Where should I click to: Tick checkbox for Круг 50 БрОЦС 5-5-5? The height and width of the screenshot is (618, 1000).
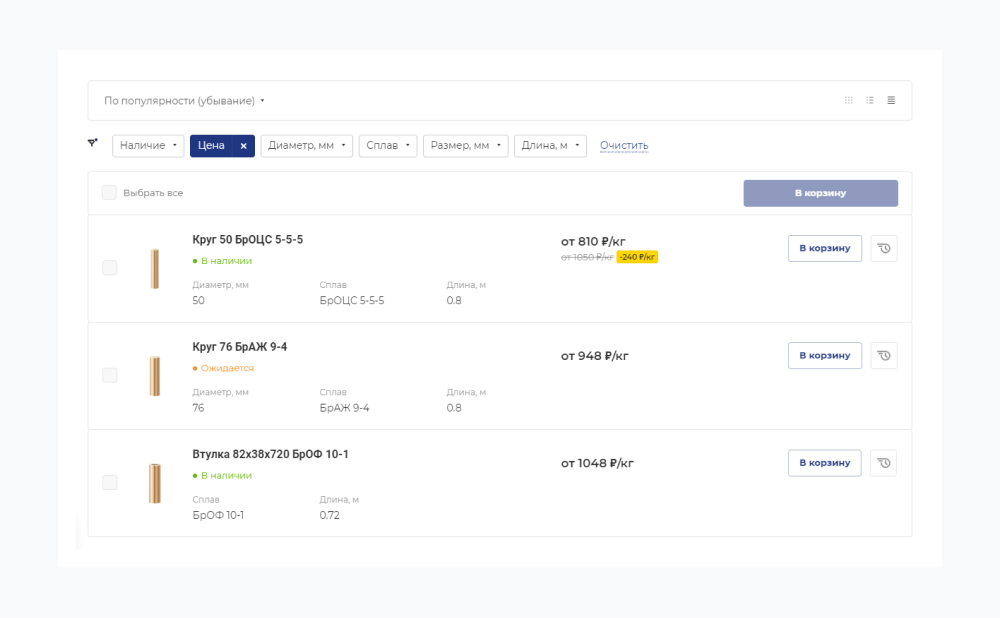tap(110, 268)
